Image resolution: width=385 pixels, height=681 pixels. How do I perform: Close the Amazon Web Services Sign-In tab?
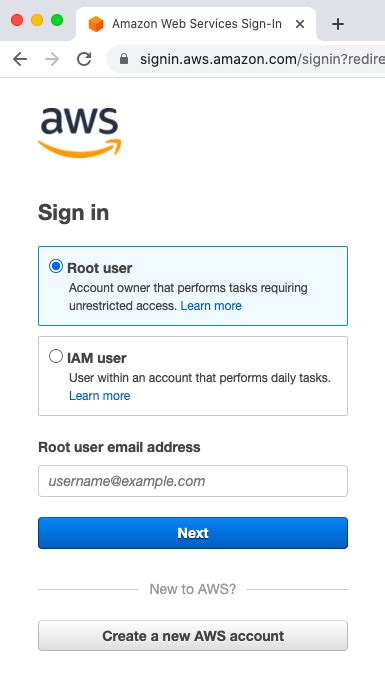300,24
